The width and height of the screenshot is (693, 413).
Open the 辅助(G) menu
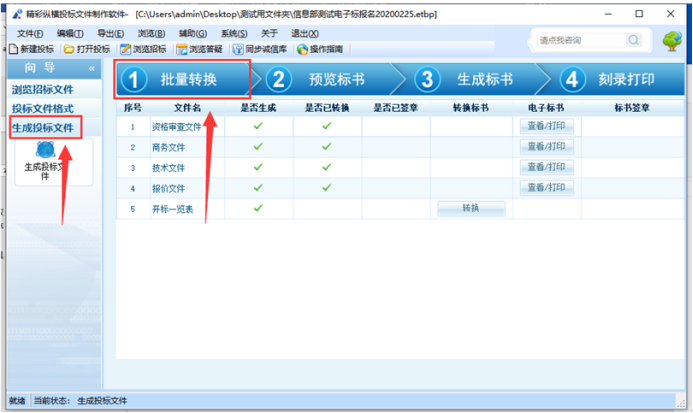pos(193,34)
